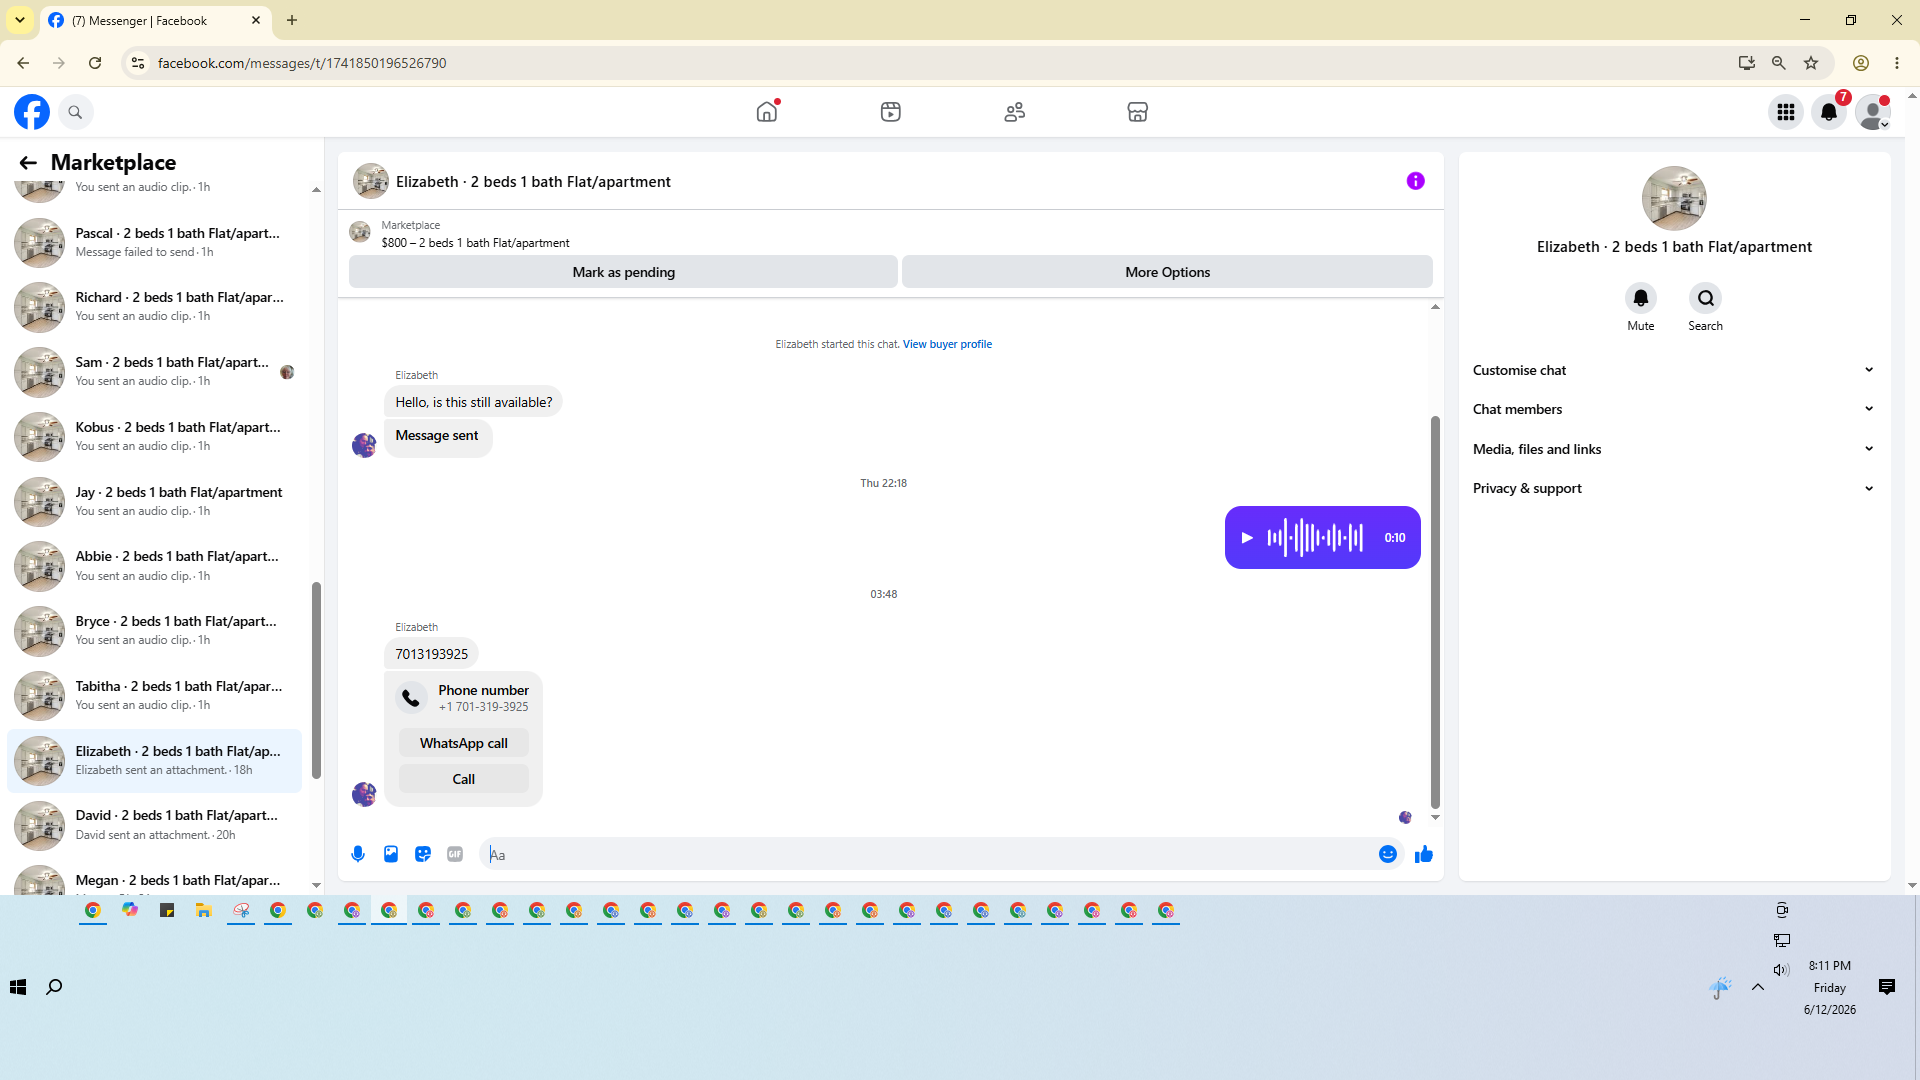Open Sam's apartment conversation
The height and width of the screenshot is (1080, 1920).
(x=154, y=372)
